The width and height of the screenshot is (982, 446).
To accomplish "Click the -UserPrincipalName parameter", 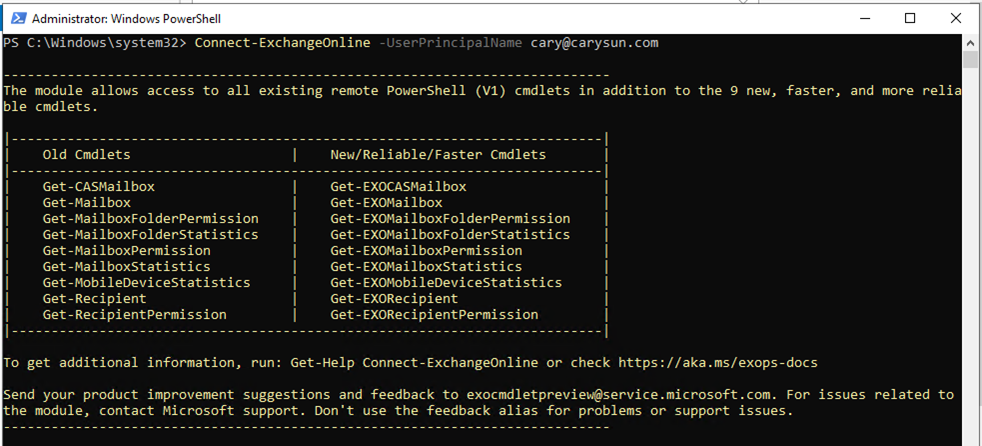I will click(450, 43).
